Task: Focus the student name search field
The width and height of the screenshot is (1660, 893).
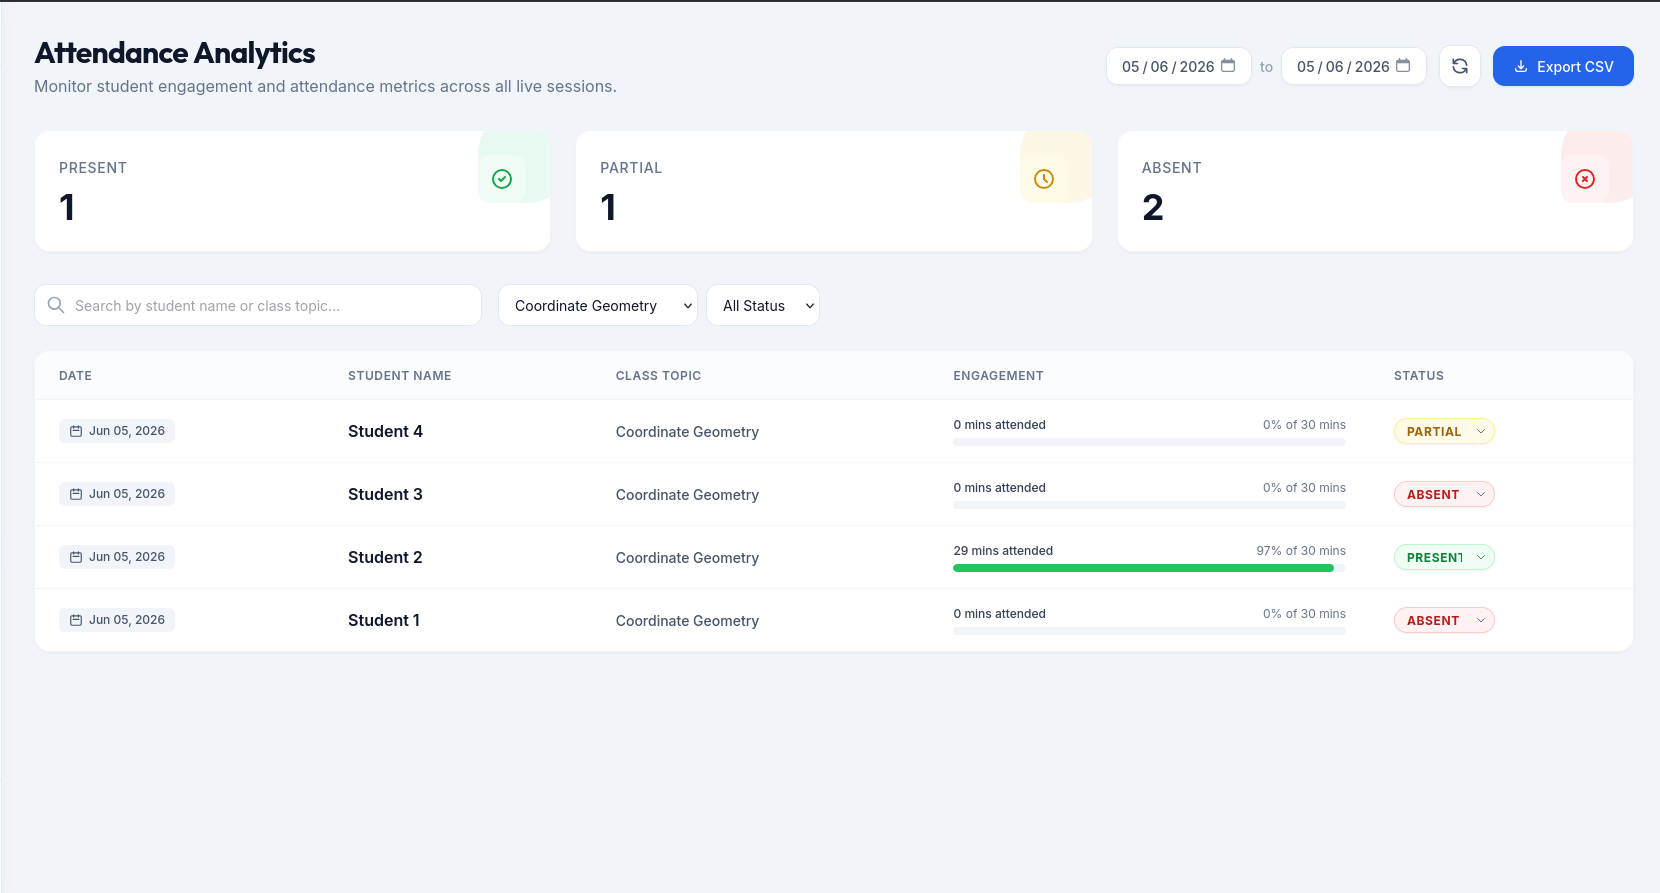Action: [258, 305]
